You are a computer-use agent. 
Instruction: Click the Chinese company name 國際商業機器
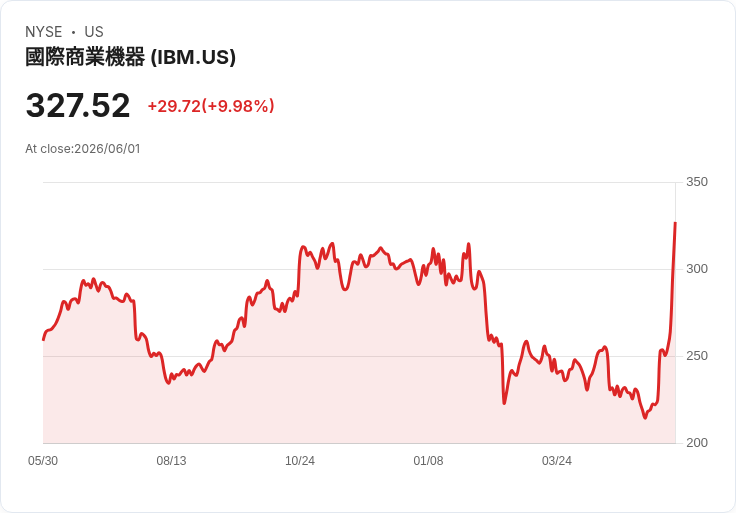tap(85, 57)
